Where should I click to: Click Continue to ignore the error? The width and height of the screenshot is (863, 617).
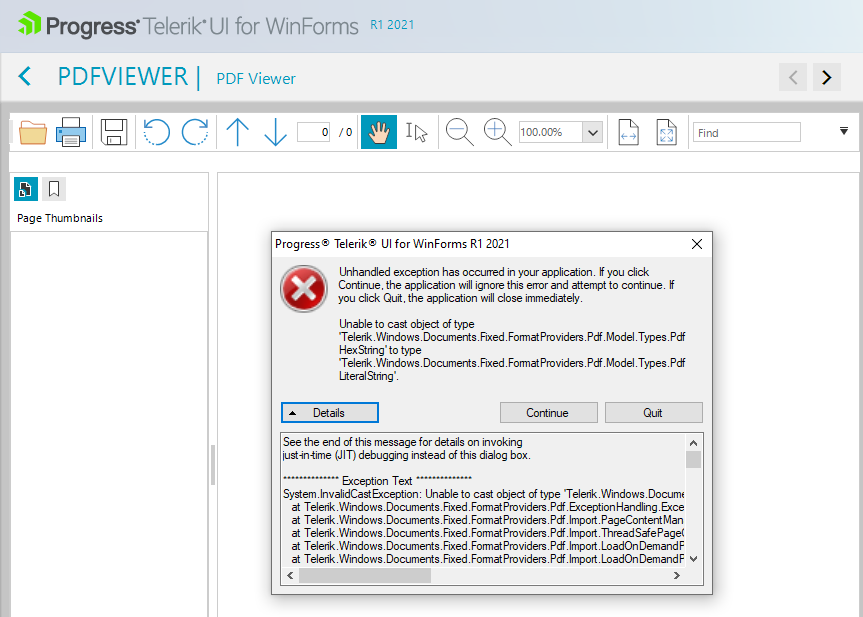click(549, 413)
